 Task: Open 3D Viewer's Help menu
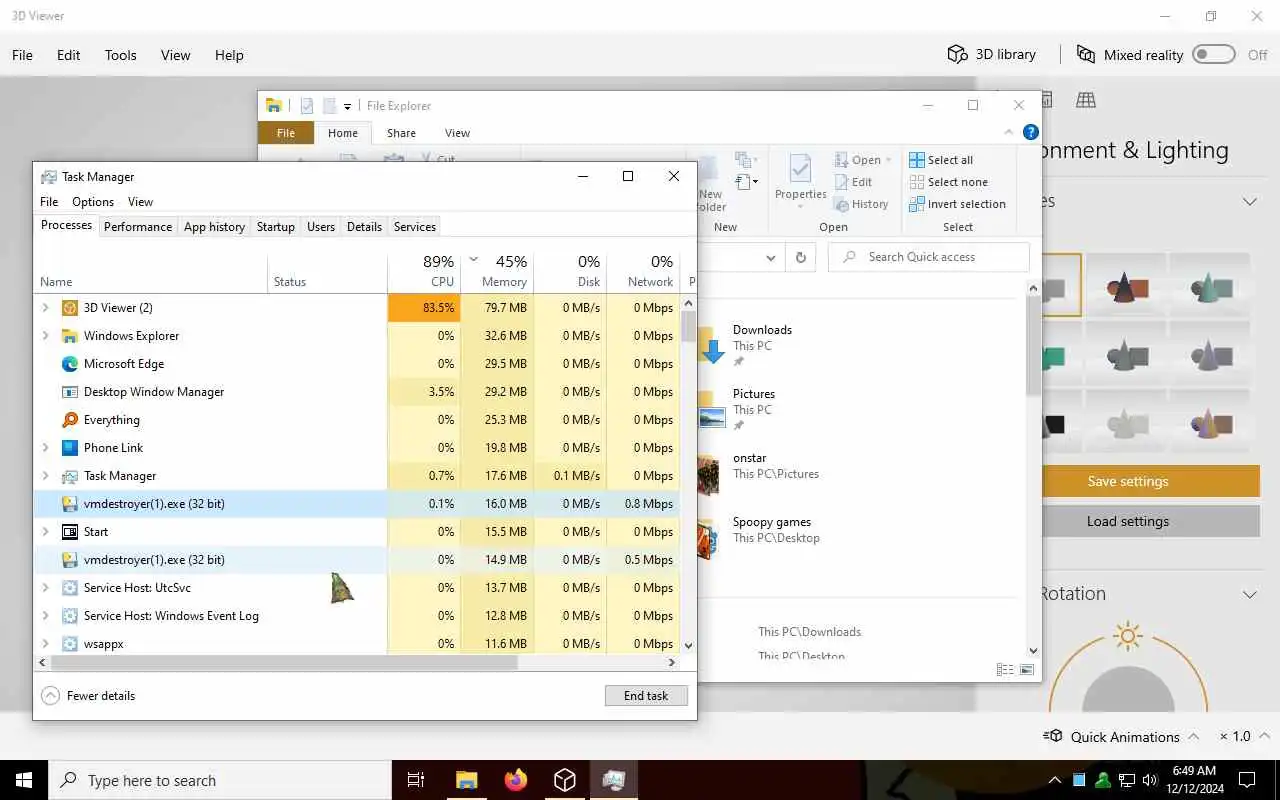tap(229, 55)
